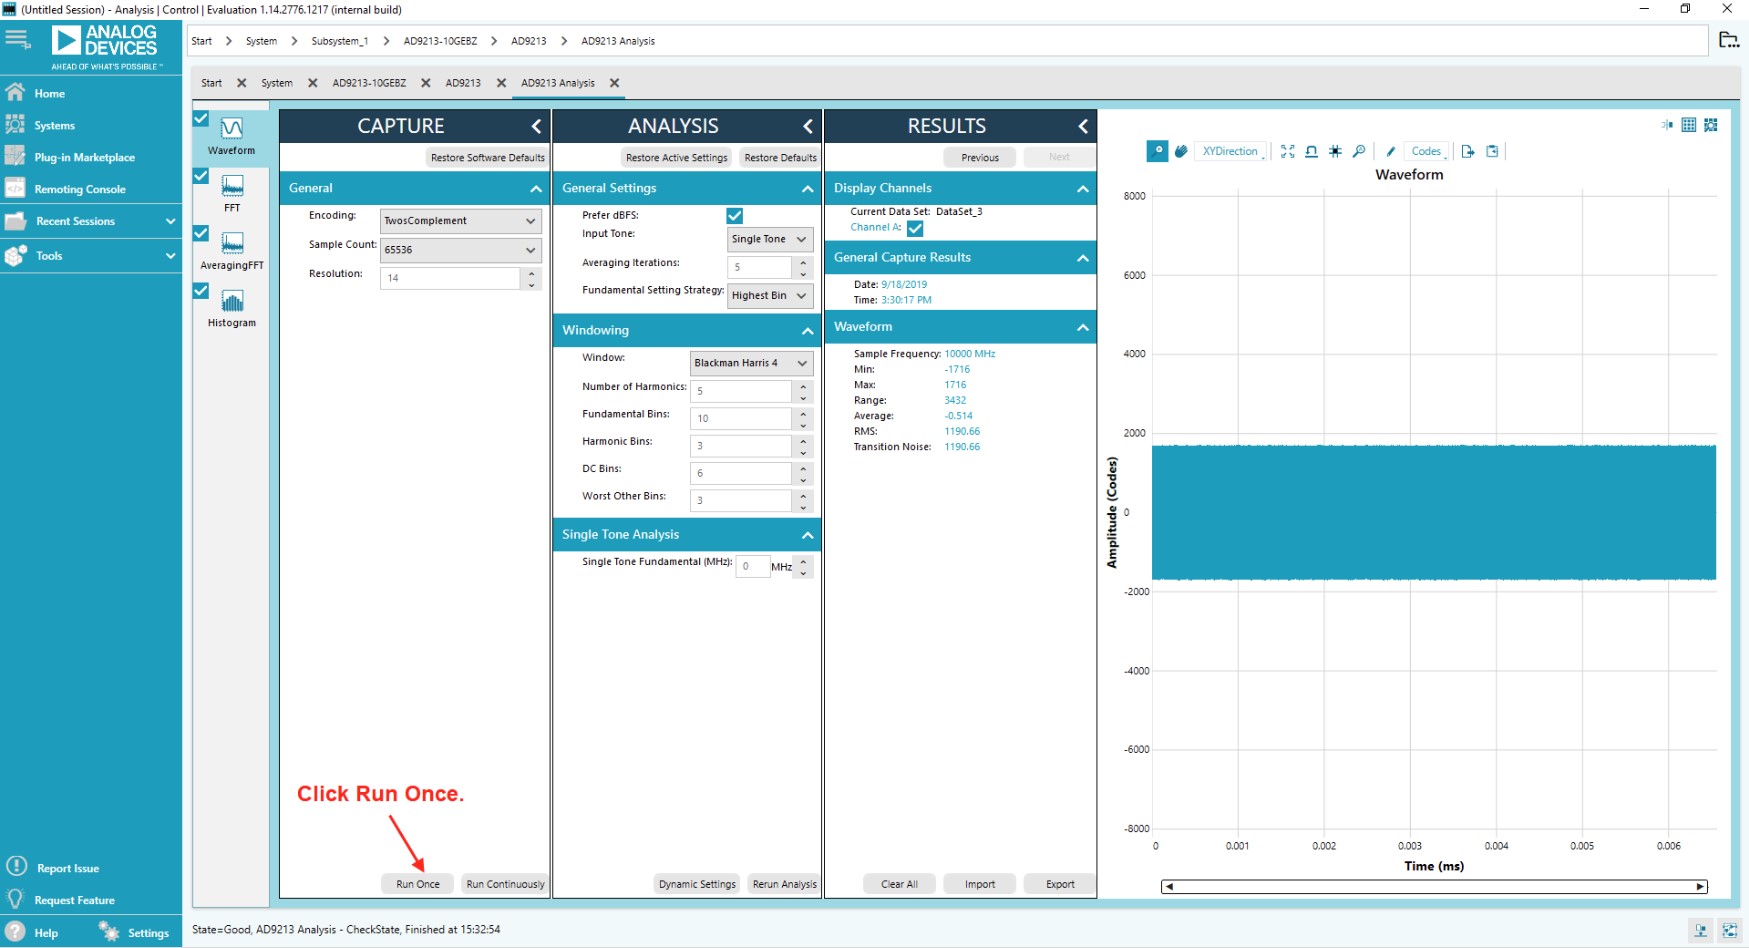Select the magnifier zoom icon on the chart toolbar
This screenshot has height=948, width=1749.
click(1360, 151)
